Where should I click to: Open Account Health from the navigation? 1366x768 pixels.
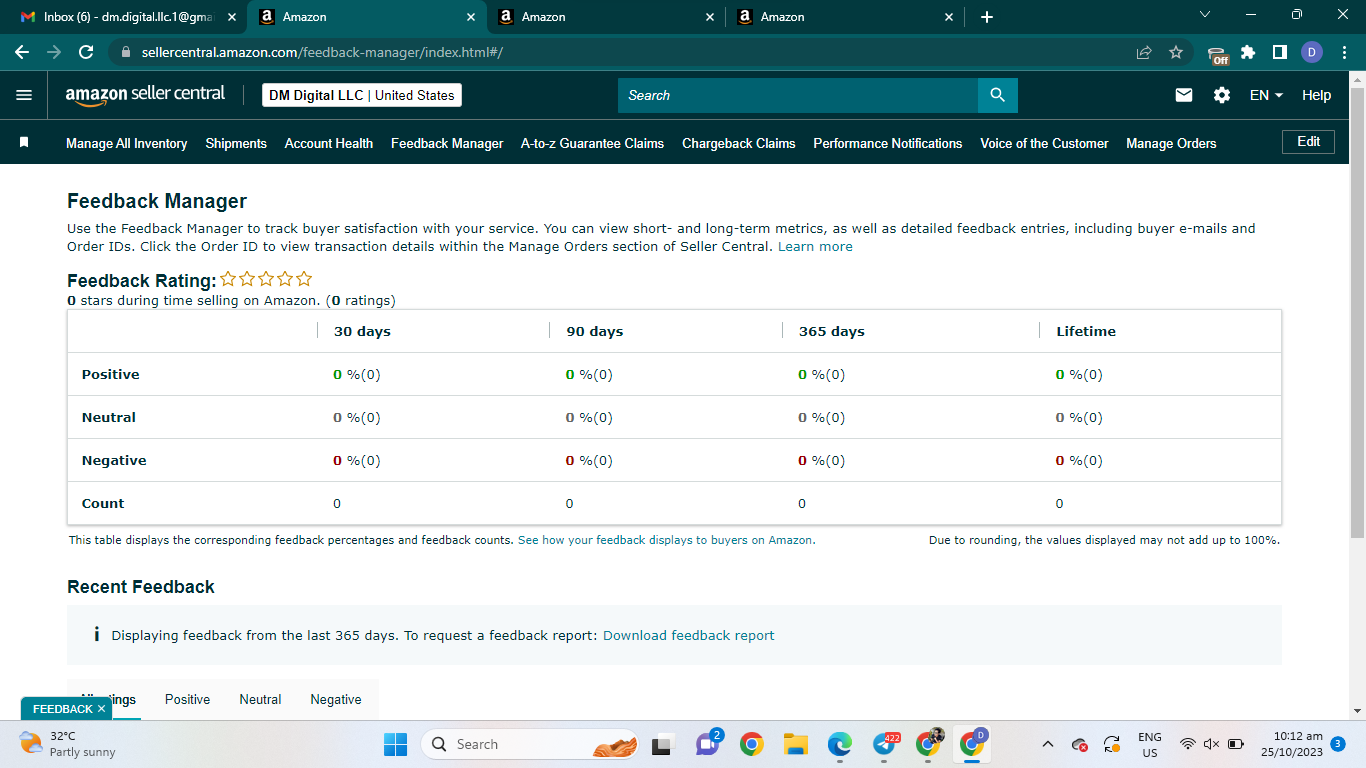(x=329, y=143)
